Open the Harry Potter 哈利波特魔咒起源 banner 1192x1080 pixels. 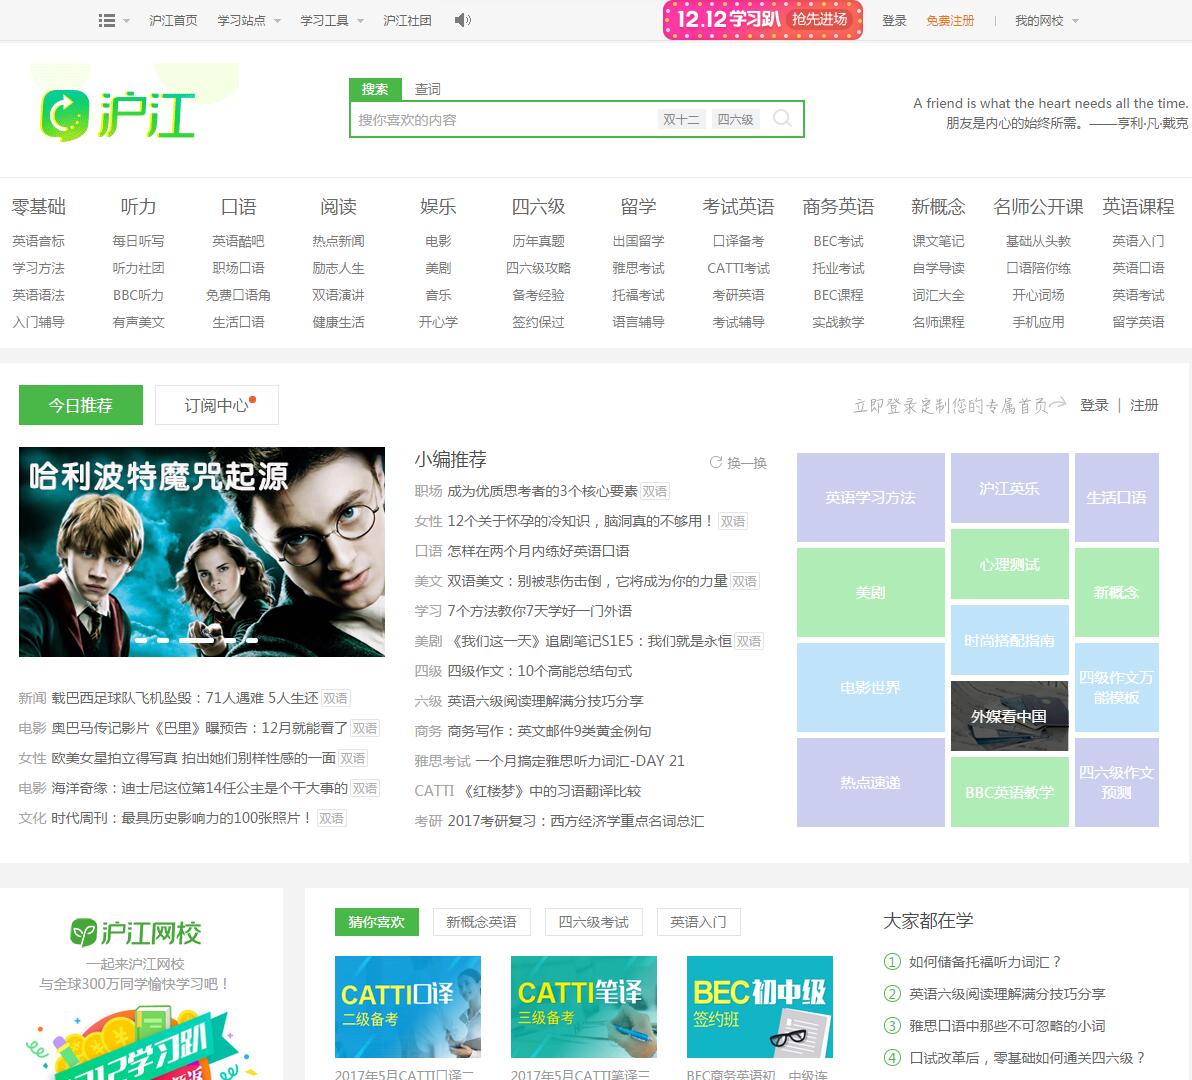(201, 552)
